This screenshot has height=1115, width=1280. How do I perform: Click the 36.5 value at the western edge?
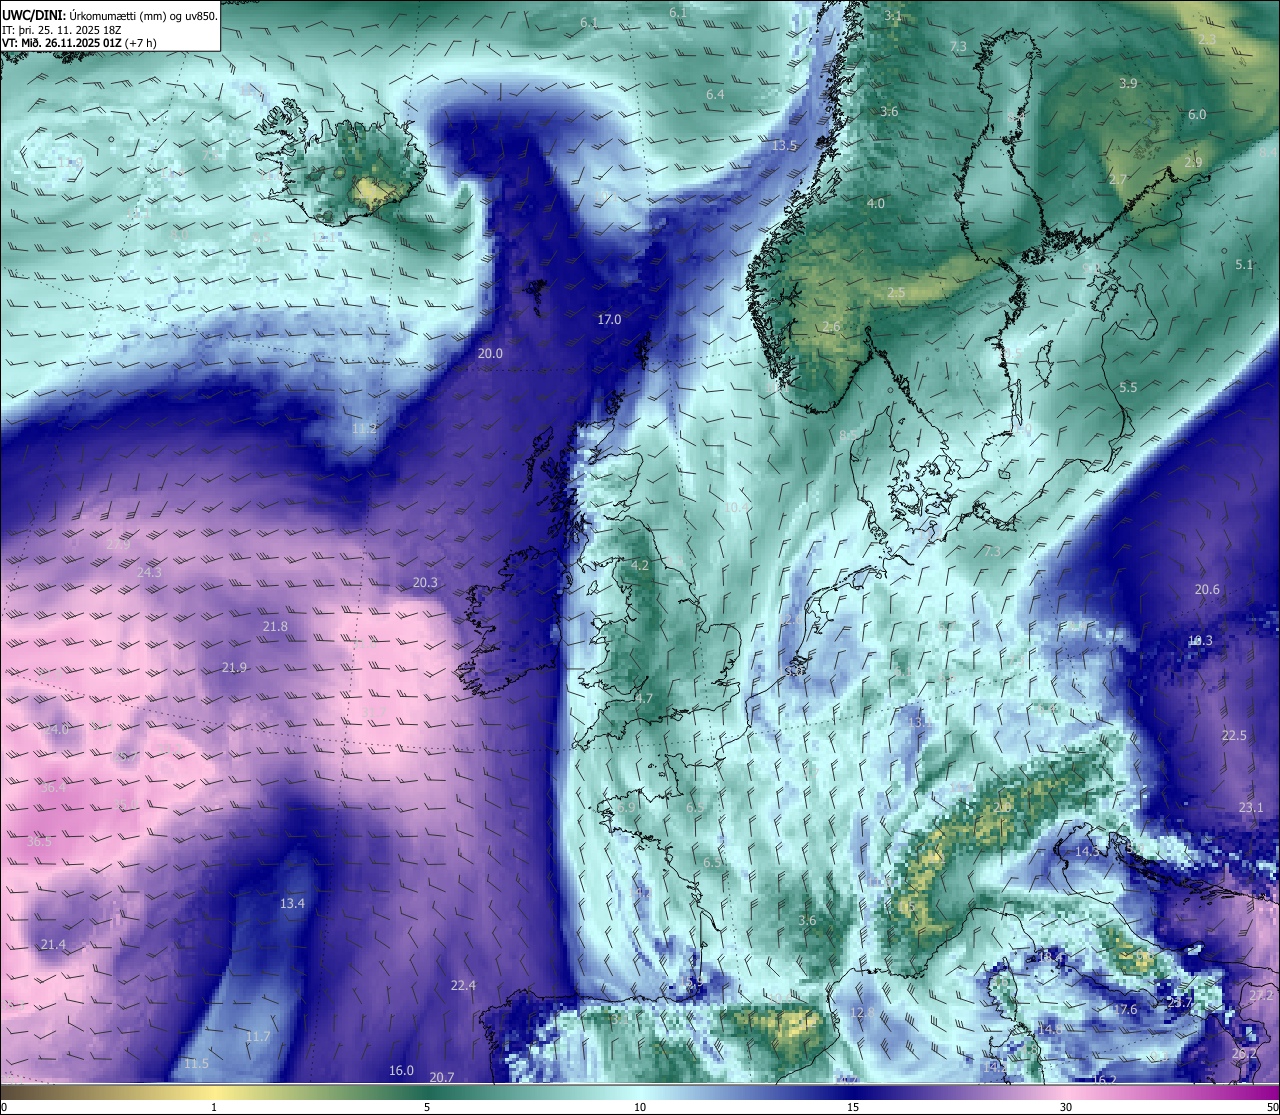point(39,842)
